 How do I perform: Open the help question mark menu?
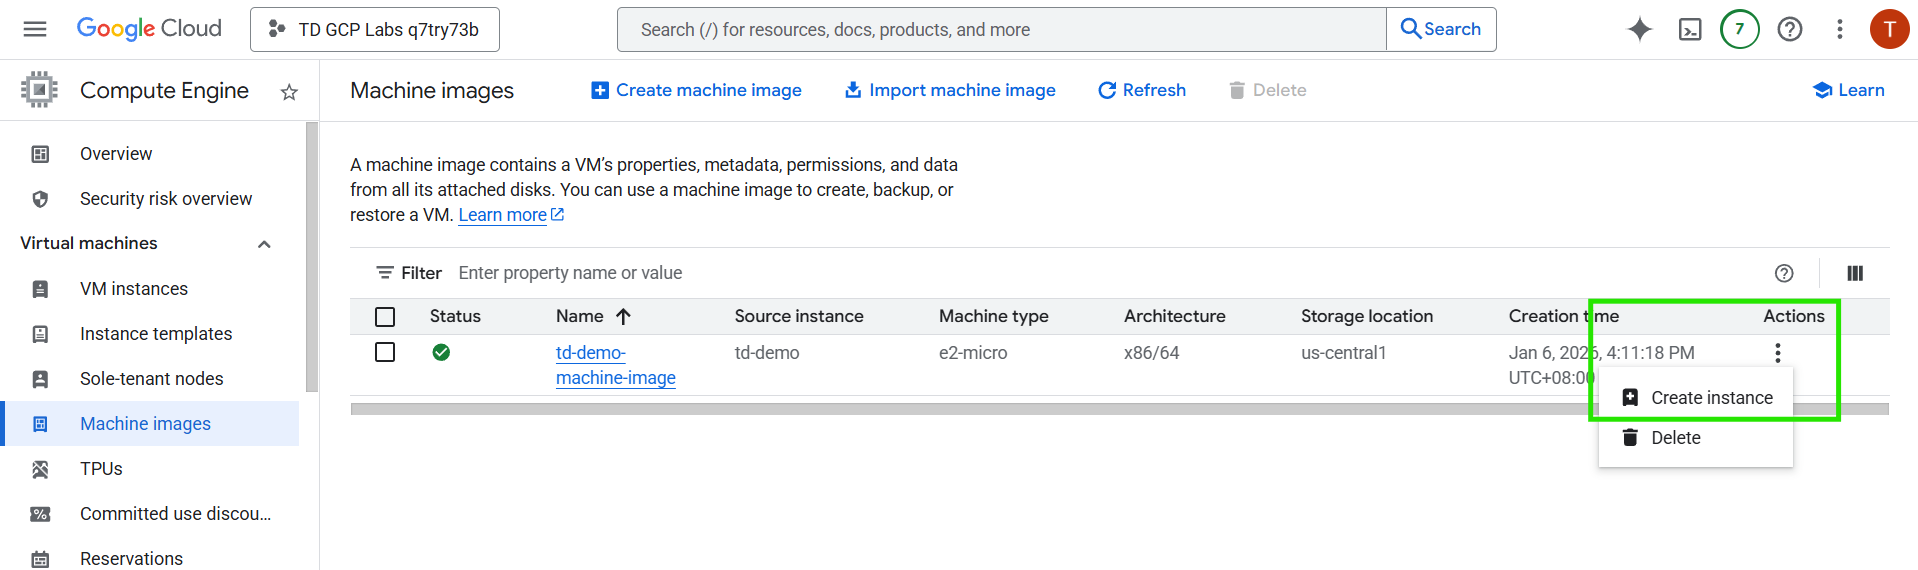pyautogui.click(x=1789, y=29)
